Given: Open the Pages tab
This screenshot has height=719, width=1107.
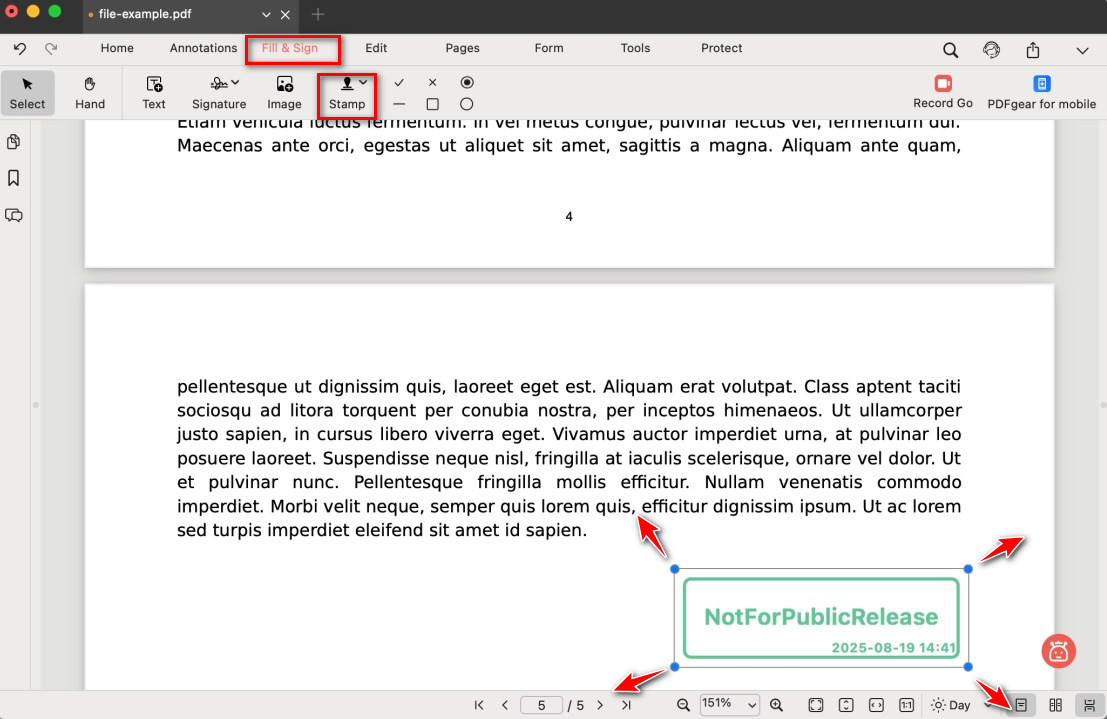Looking at the screenshot, I should click(462, 48).
